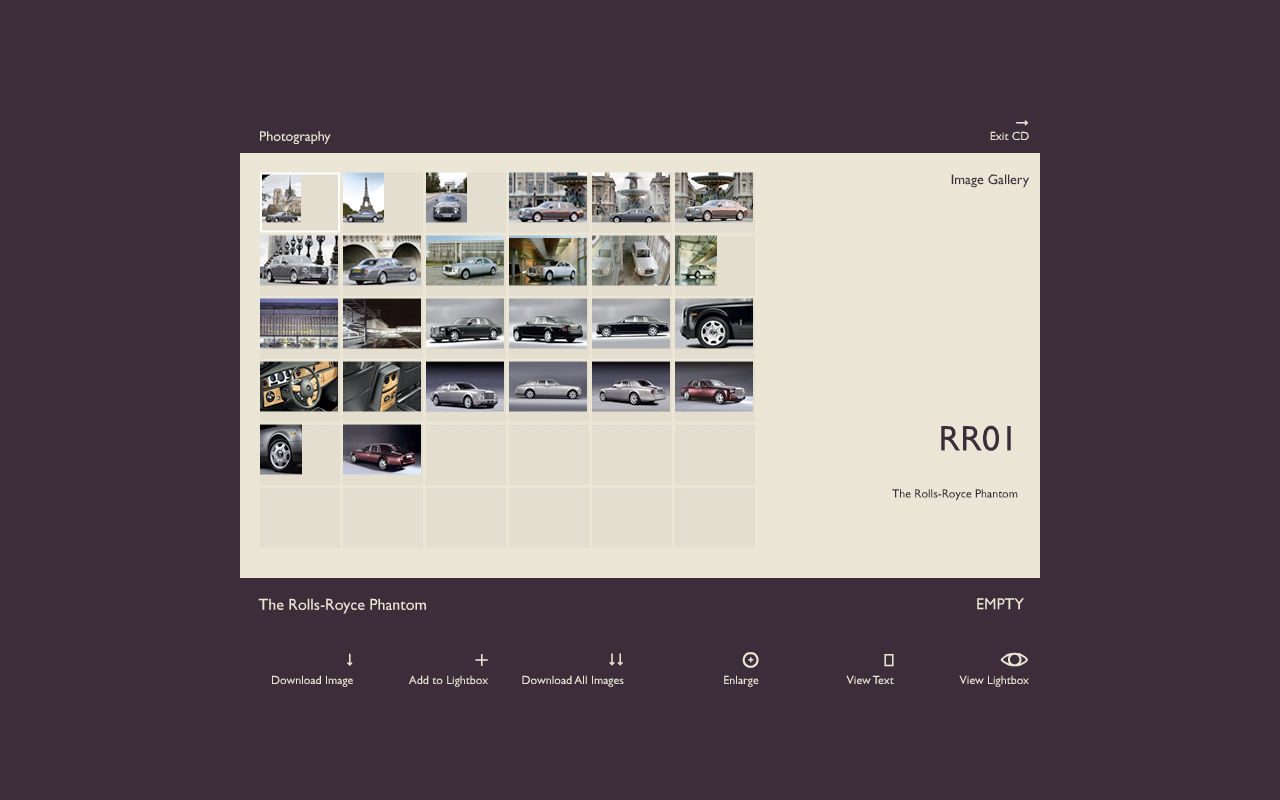Open last fountain thumbnail in first row

(x=714, y=198)
